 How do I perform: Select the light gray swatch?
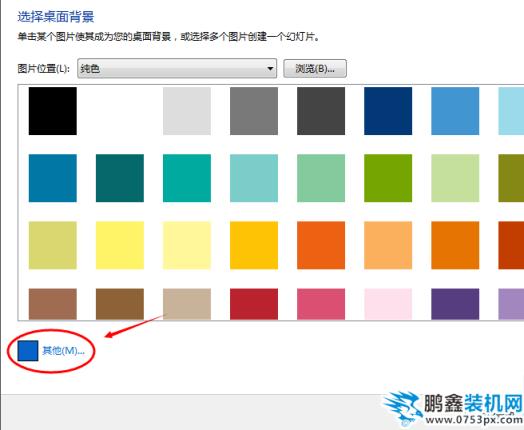[x=187, y=111]
